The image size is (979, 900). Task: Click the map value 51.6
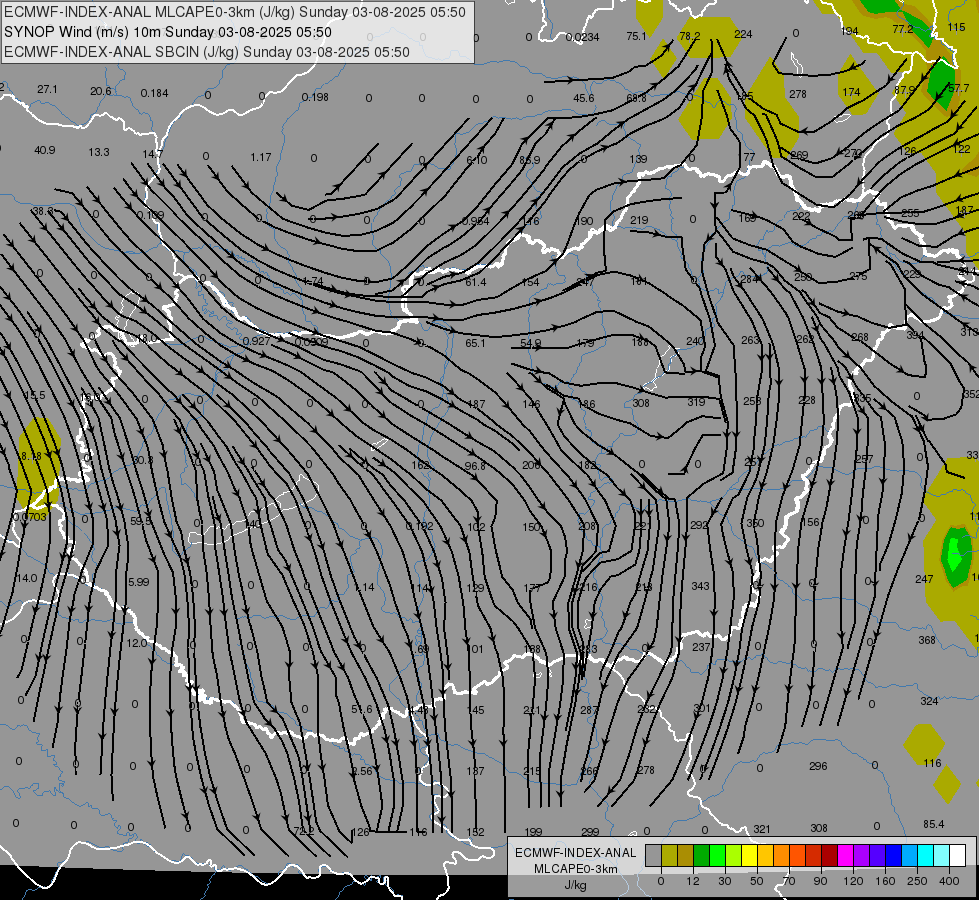point(362,709)
